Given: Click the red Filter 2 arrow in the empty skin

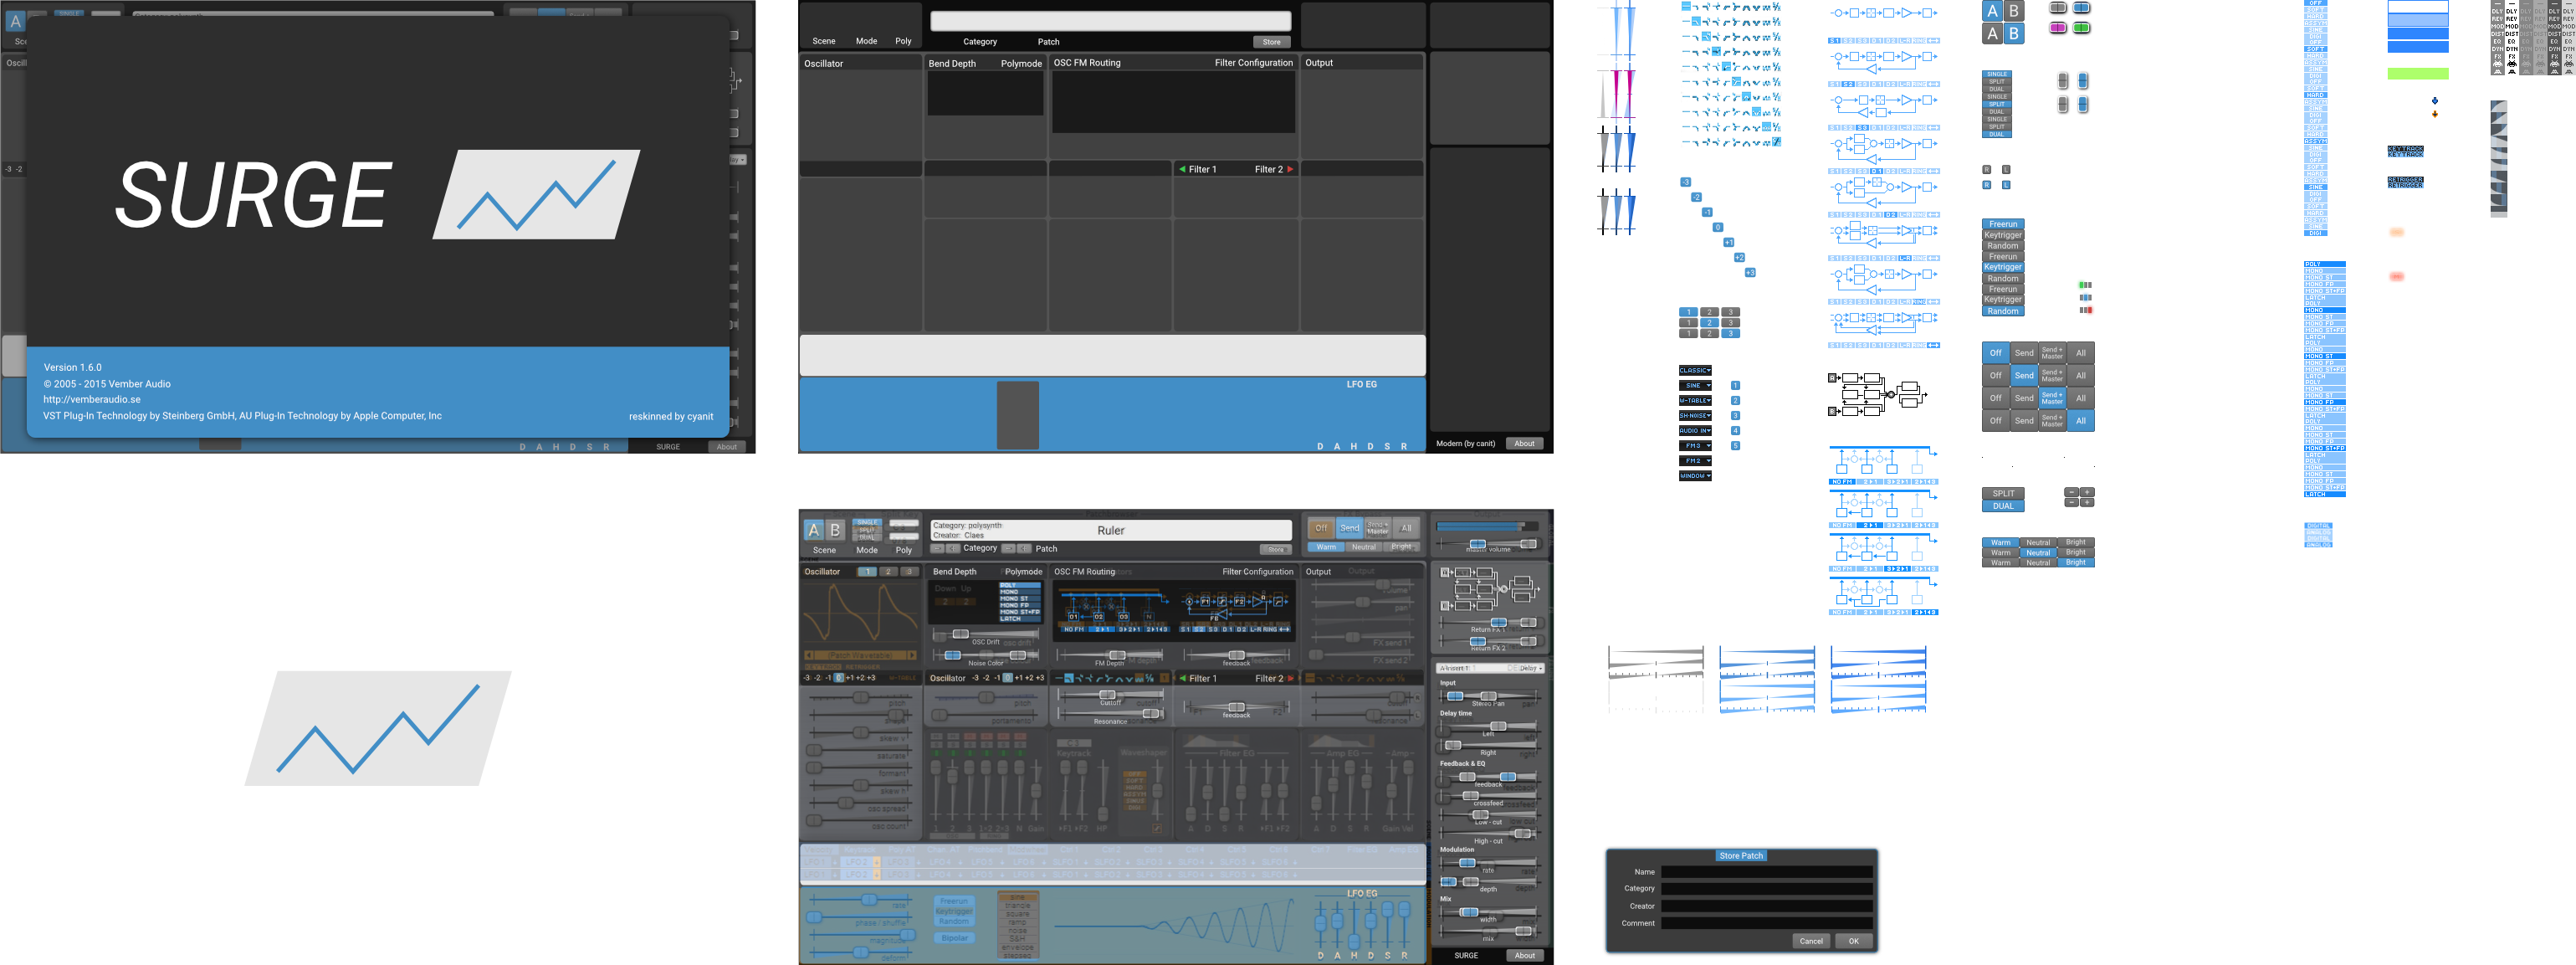Looking at the screenshot, I should (1290, 169).
